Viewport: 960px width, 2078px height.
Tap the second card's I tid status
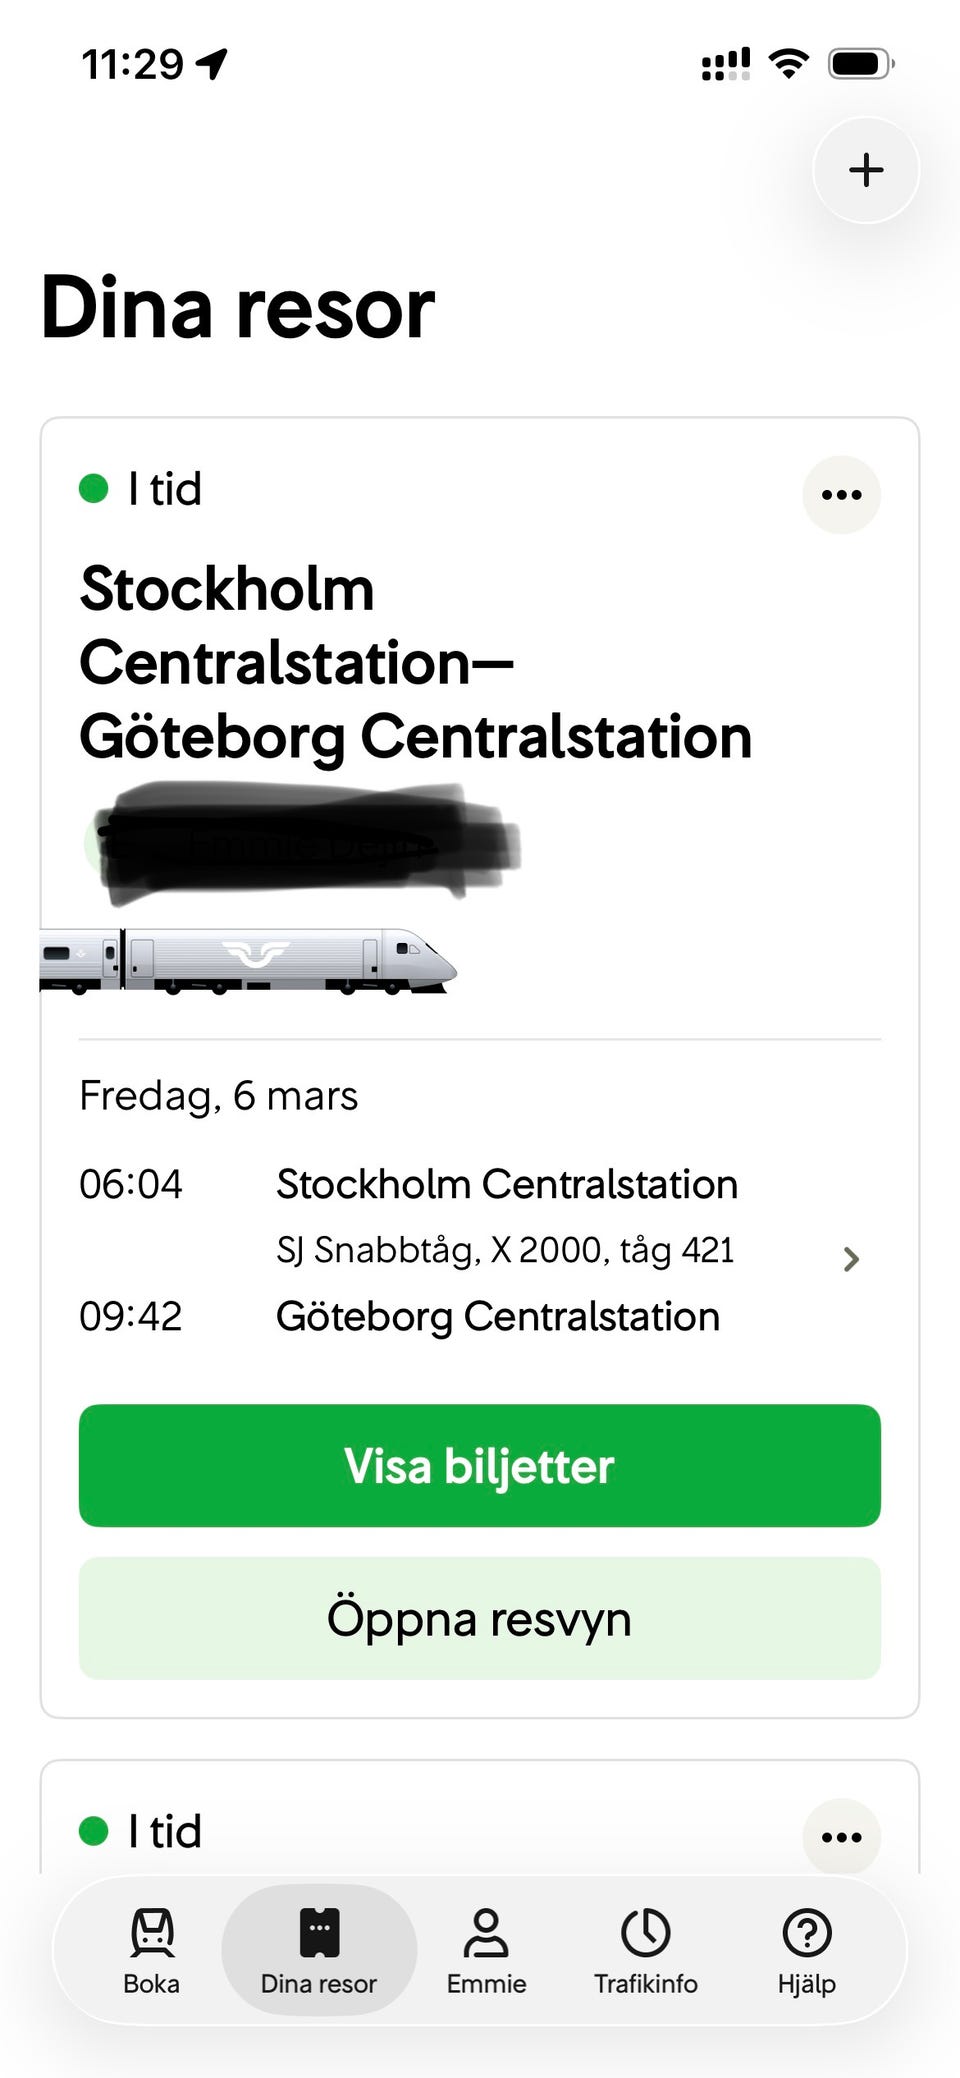(142, 1832)
